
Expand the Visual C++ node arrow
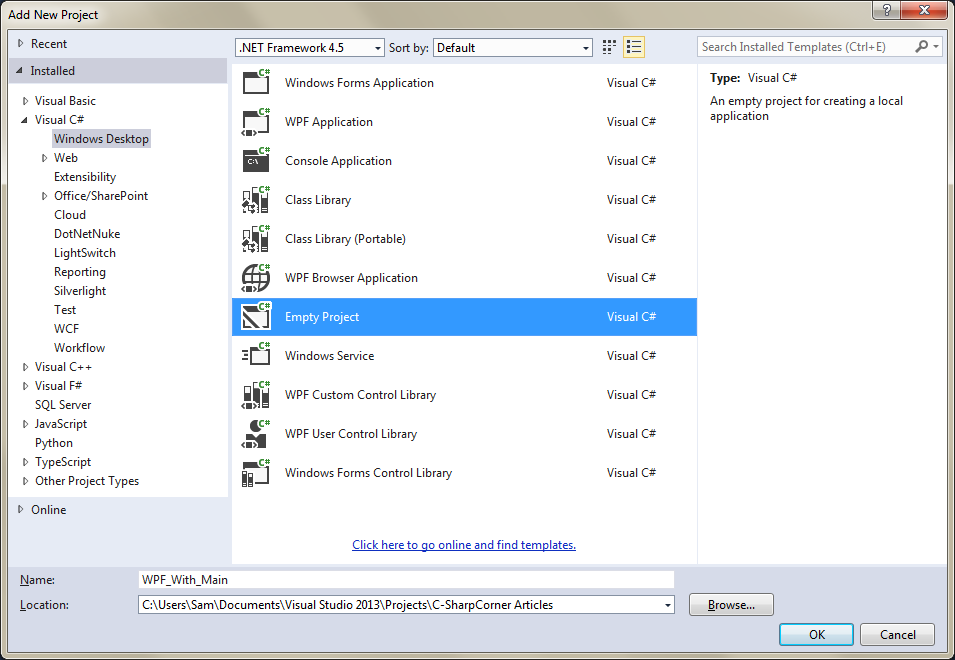click(x=25, y=367)
